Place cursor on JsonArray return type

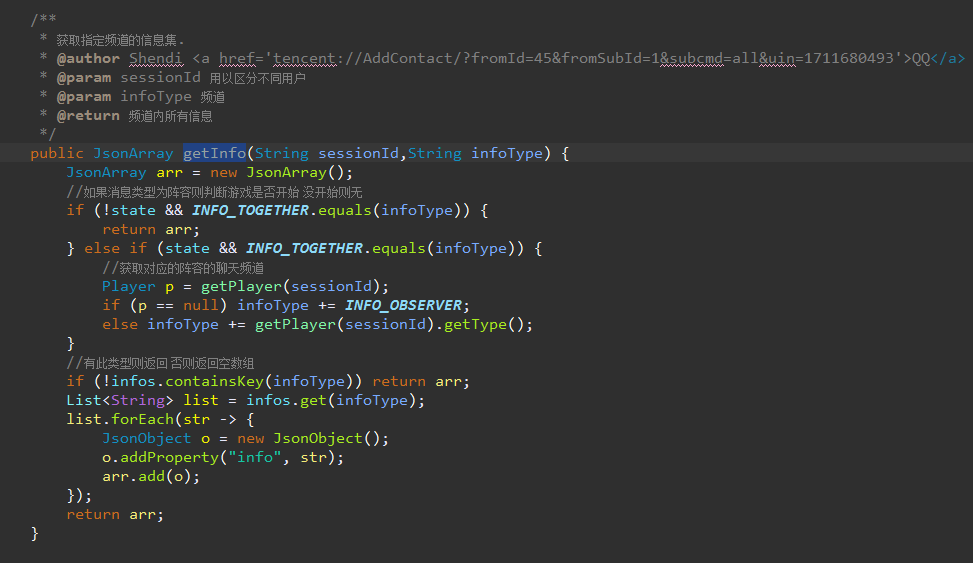click(133, 153)
